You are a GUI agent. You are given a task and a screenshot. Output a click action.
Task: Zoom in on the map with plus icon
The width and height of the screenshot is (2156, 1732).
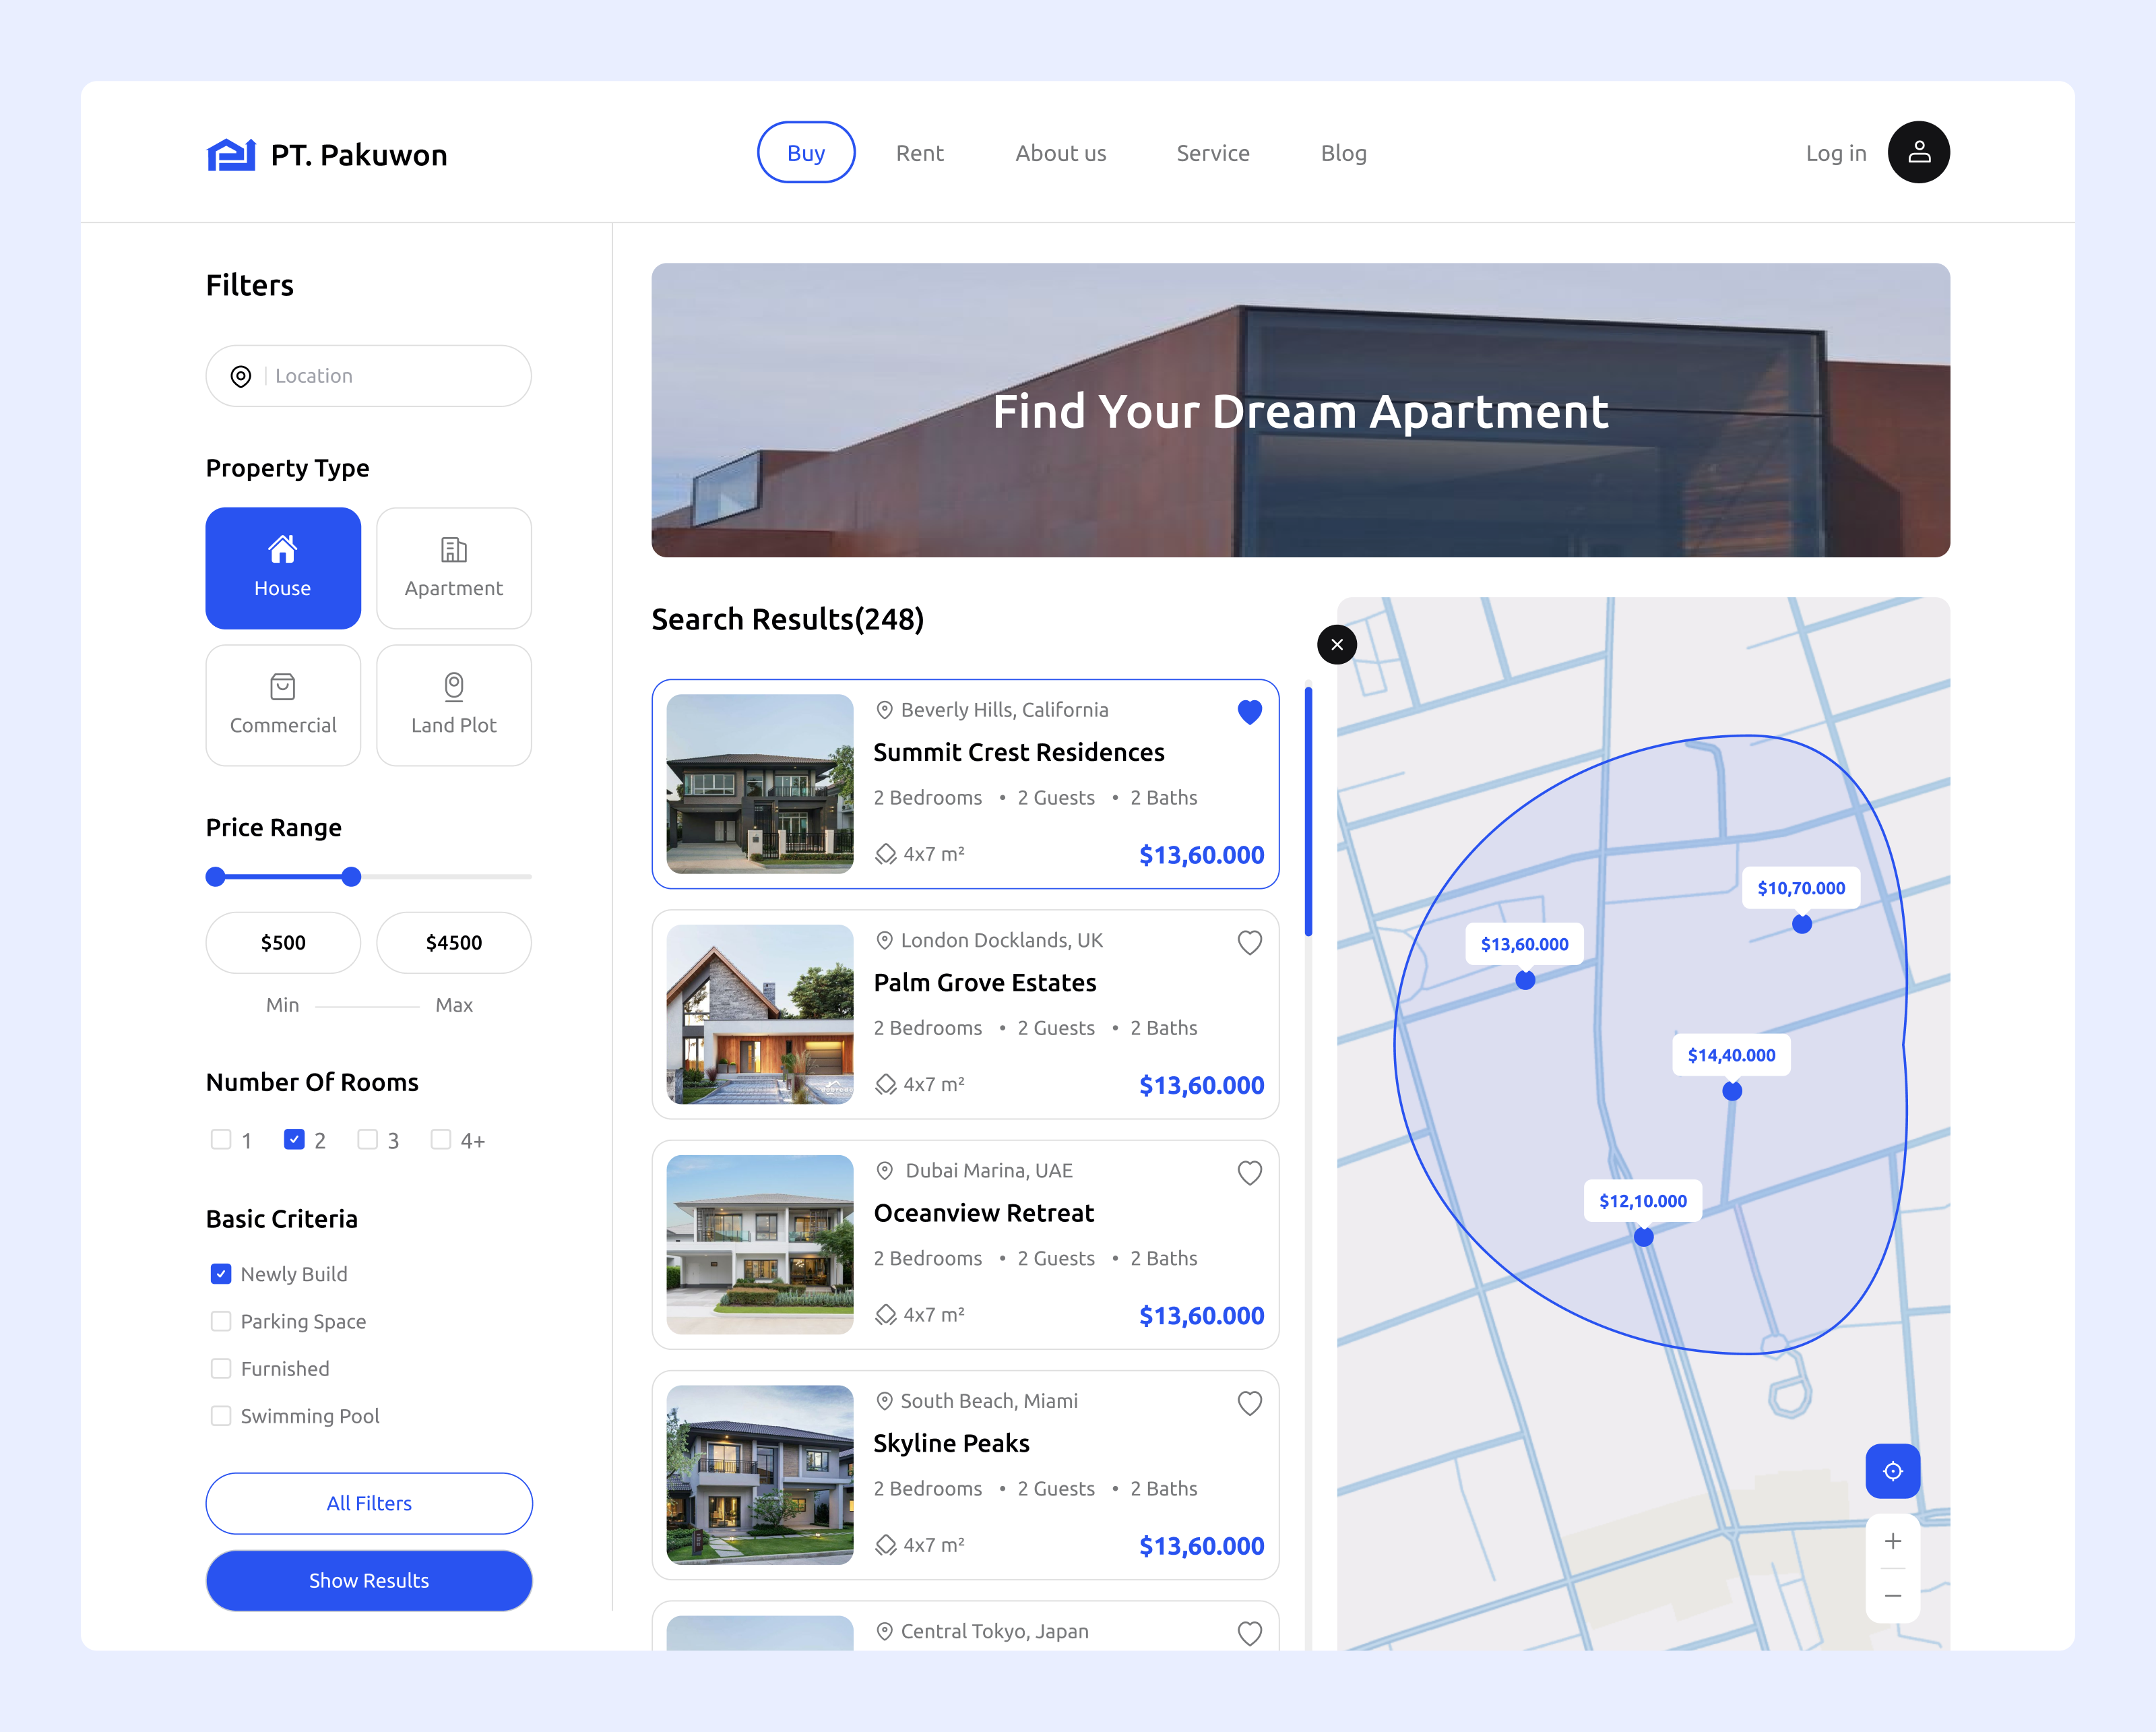[x=1892, y=1540]
